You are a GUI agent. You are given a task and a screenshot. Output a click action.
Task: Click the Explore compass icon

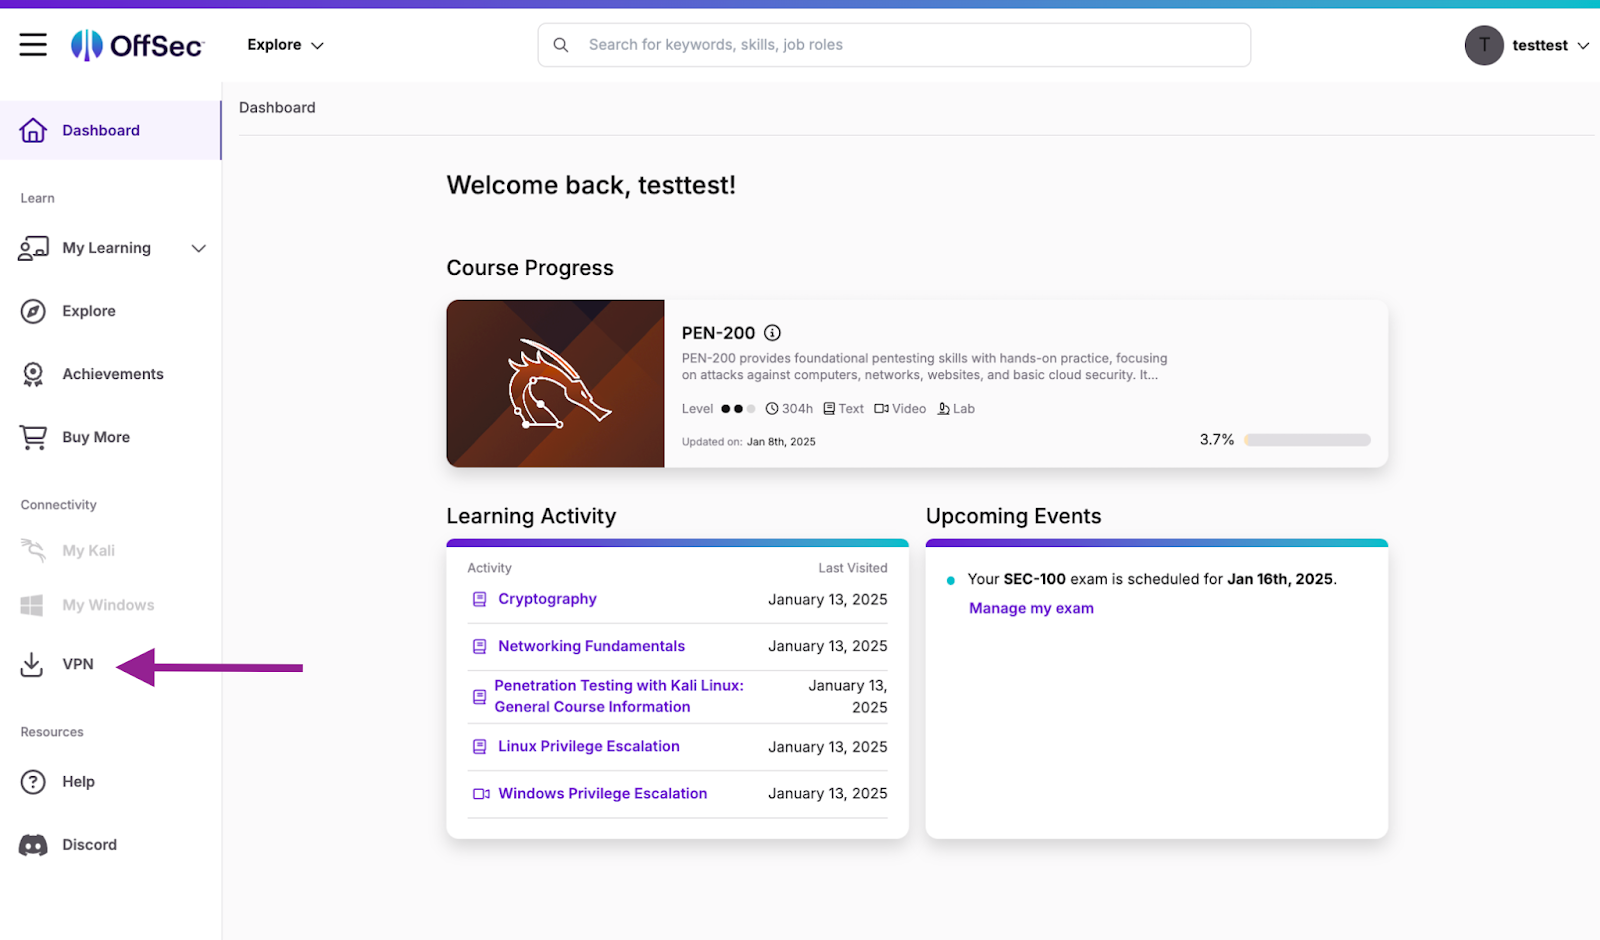(33, 311)
